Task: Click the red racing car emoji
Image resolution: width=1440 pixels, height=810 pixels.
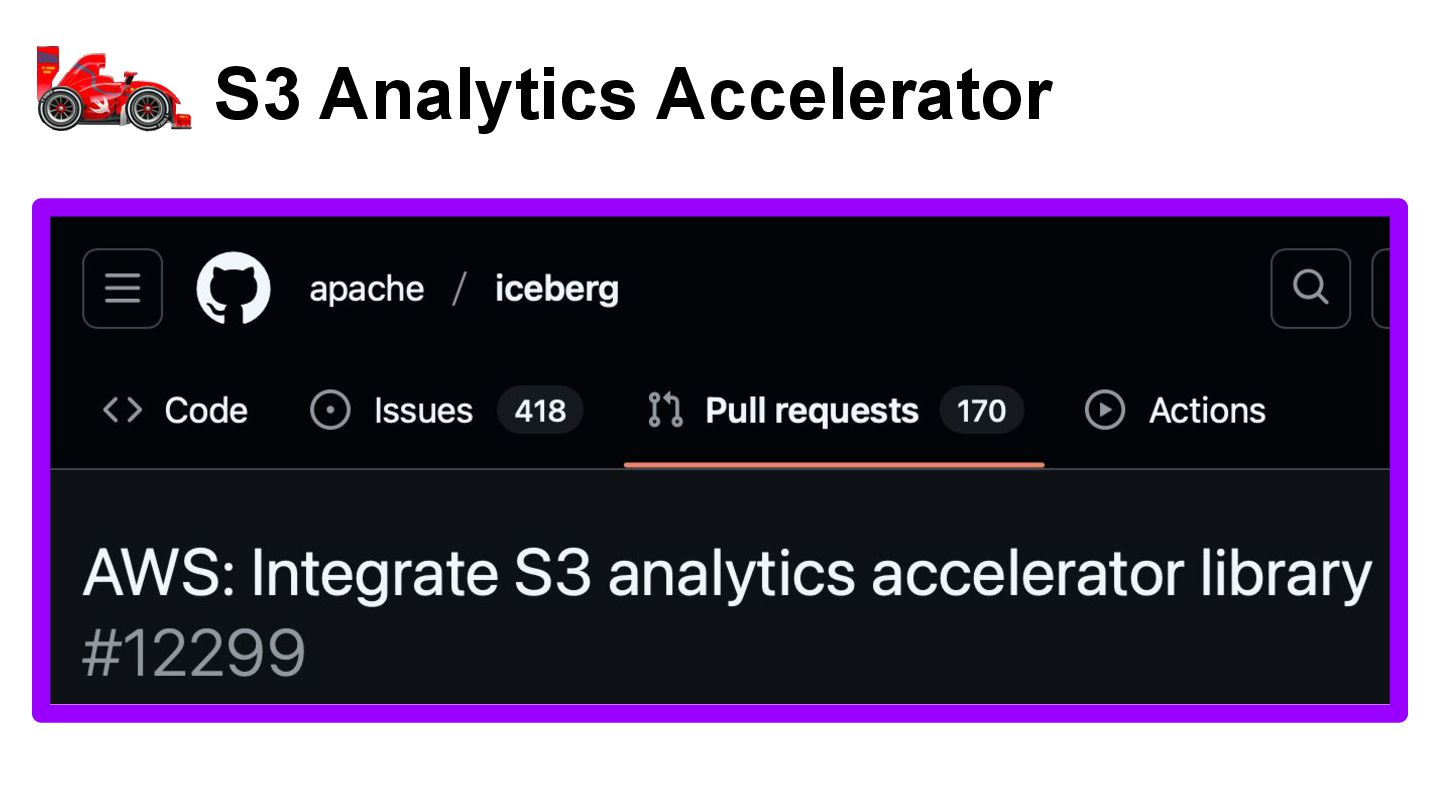Action: pos(112,89)
